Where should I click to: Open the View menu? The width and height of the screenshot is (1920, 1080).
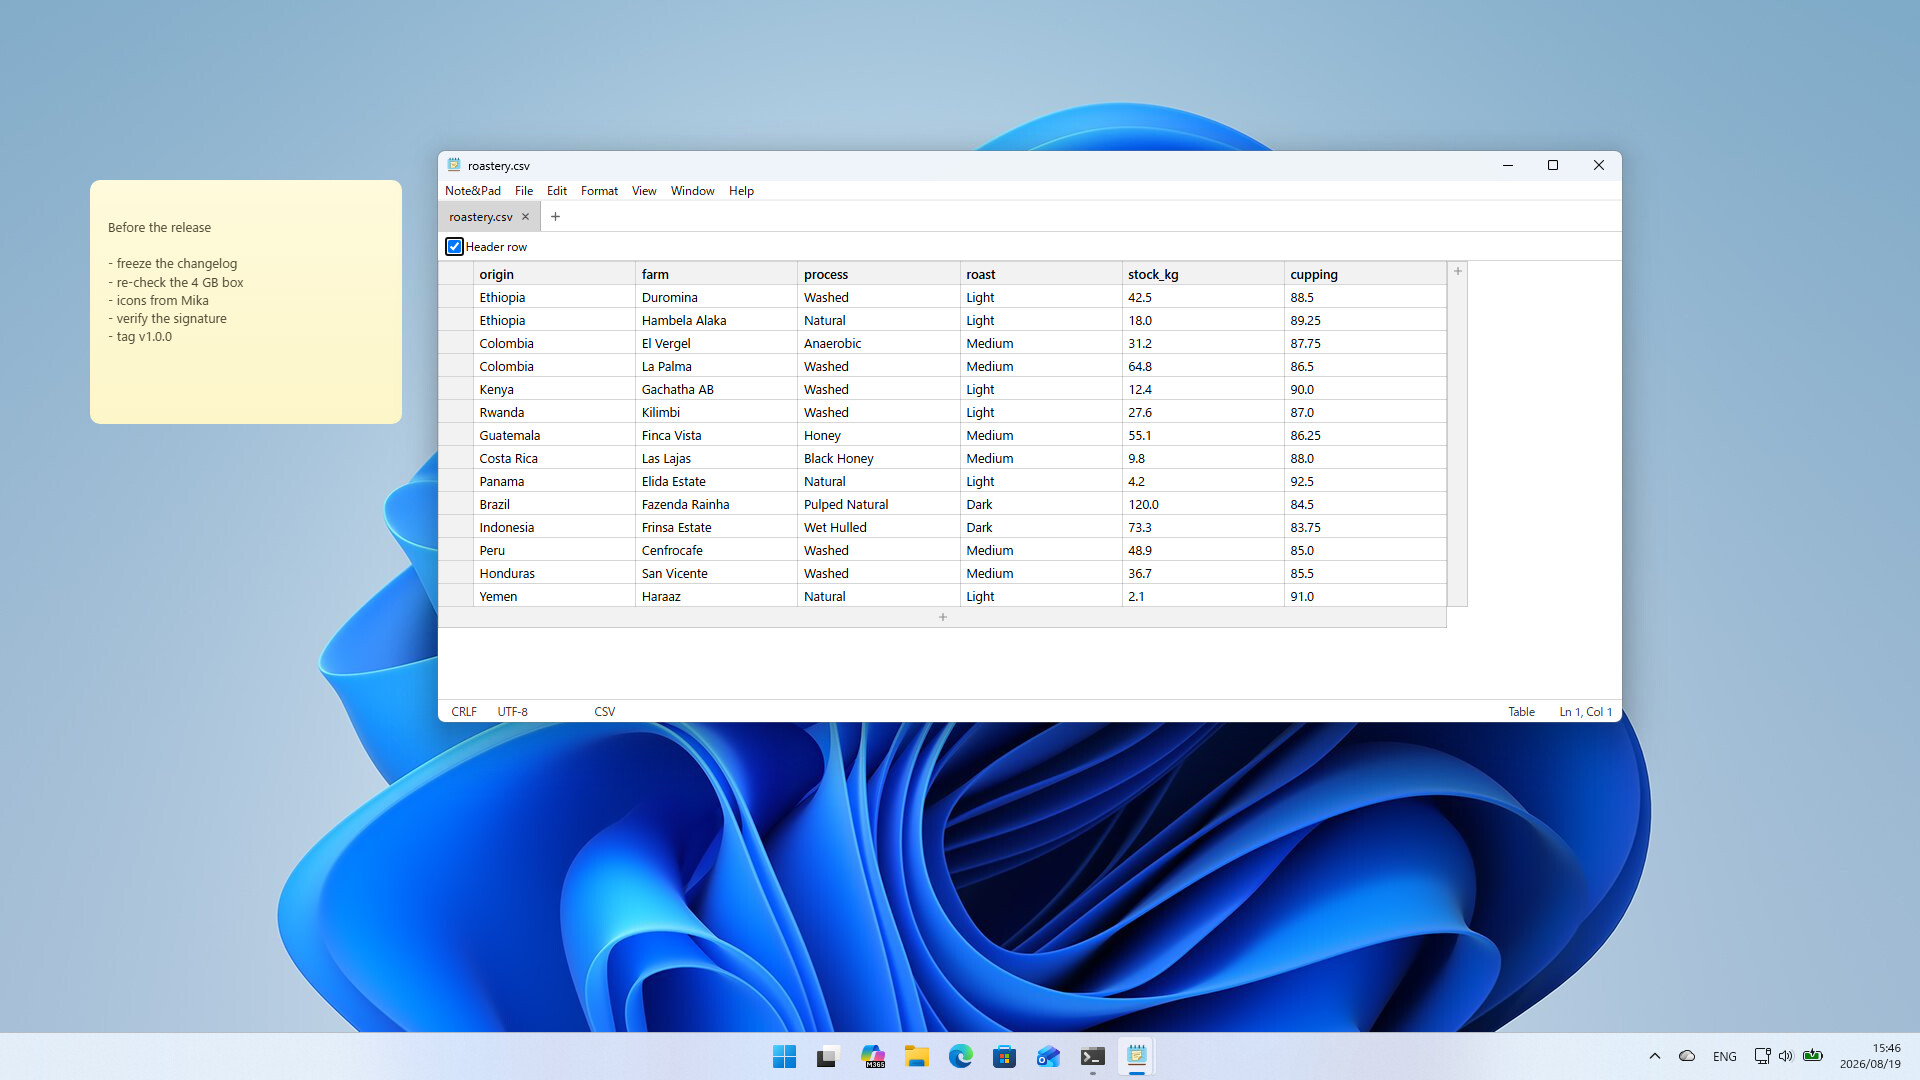644,191
